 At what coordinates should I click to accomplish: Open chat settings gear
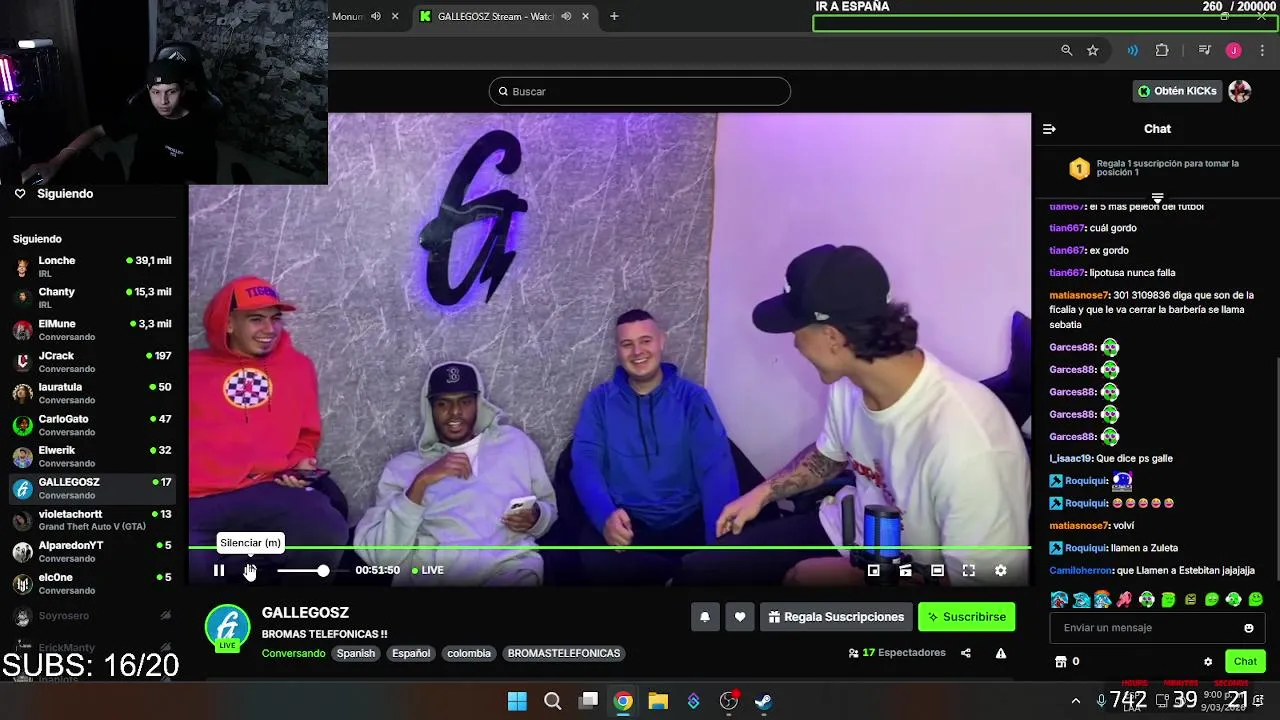1208,661
